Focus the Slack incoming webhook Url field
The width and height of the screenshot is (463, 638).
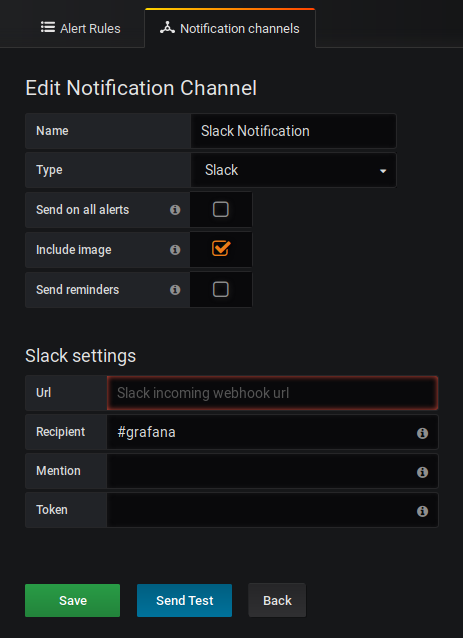[x=272, y=393]
